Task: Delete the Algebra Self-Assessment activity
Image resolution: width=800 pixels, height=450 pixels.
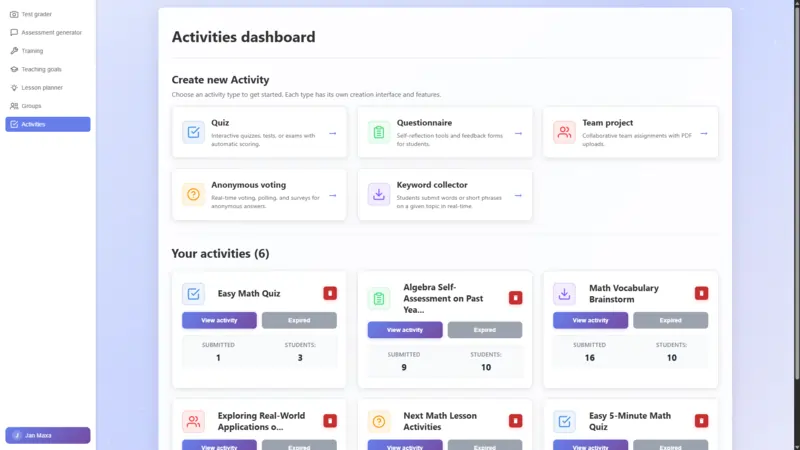Action: pyautogui.click(x=516, y=298)
